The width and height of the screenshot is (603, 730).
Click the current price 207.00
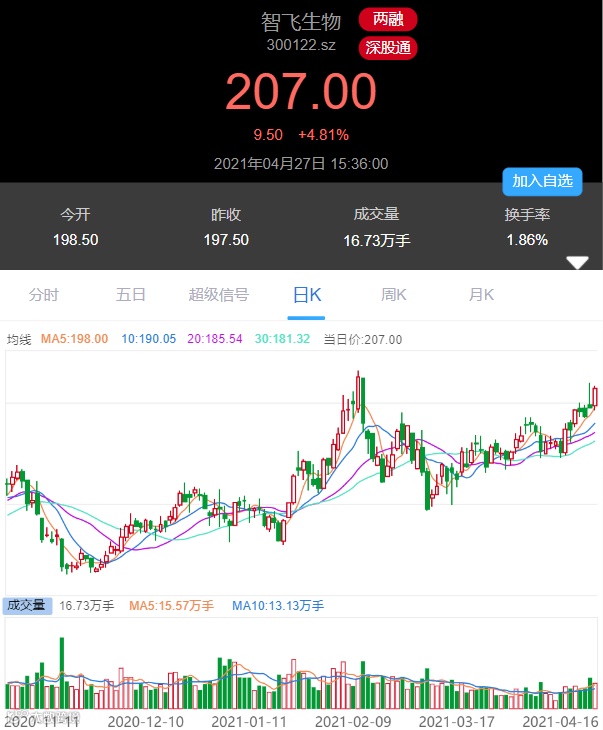pos(301,91)
